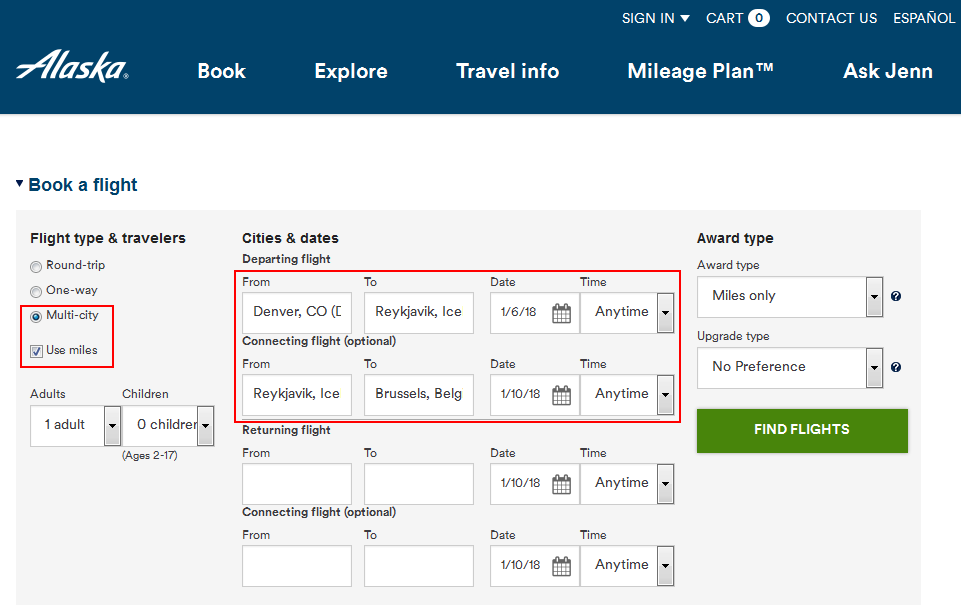The width and height of the screenshot is (961, 616).
Task: Click the "Cities & dates" heading
Action: pyautogui.click(x=290, y=238)
